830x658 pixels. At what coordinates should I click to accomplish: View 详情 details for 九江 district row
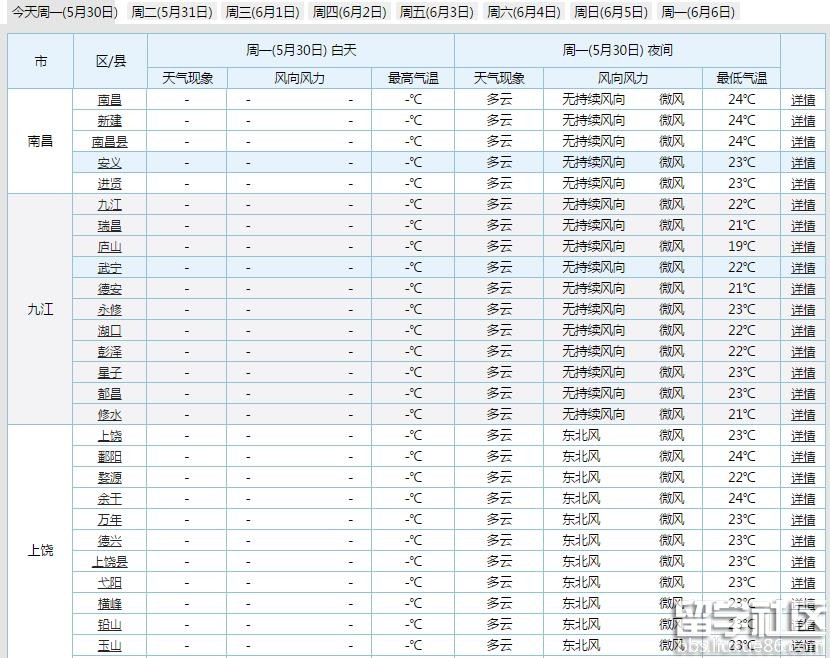click(803, 205)
